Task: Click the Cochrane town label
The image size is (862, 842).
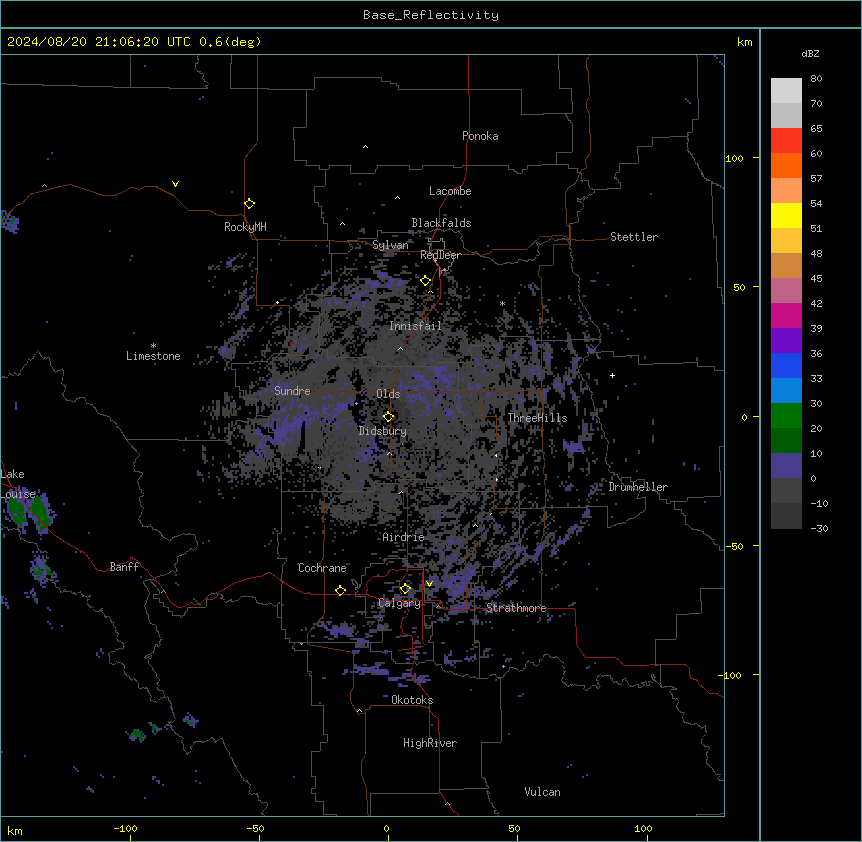Action: coord(322,568)
